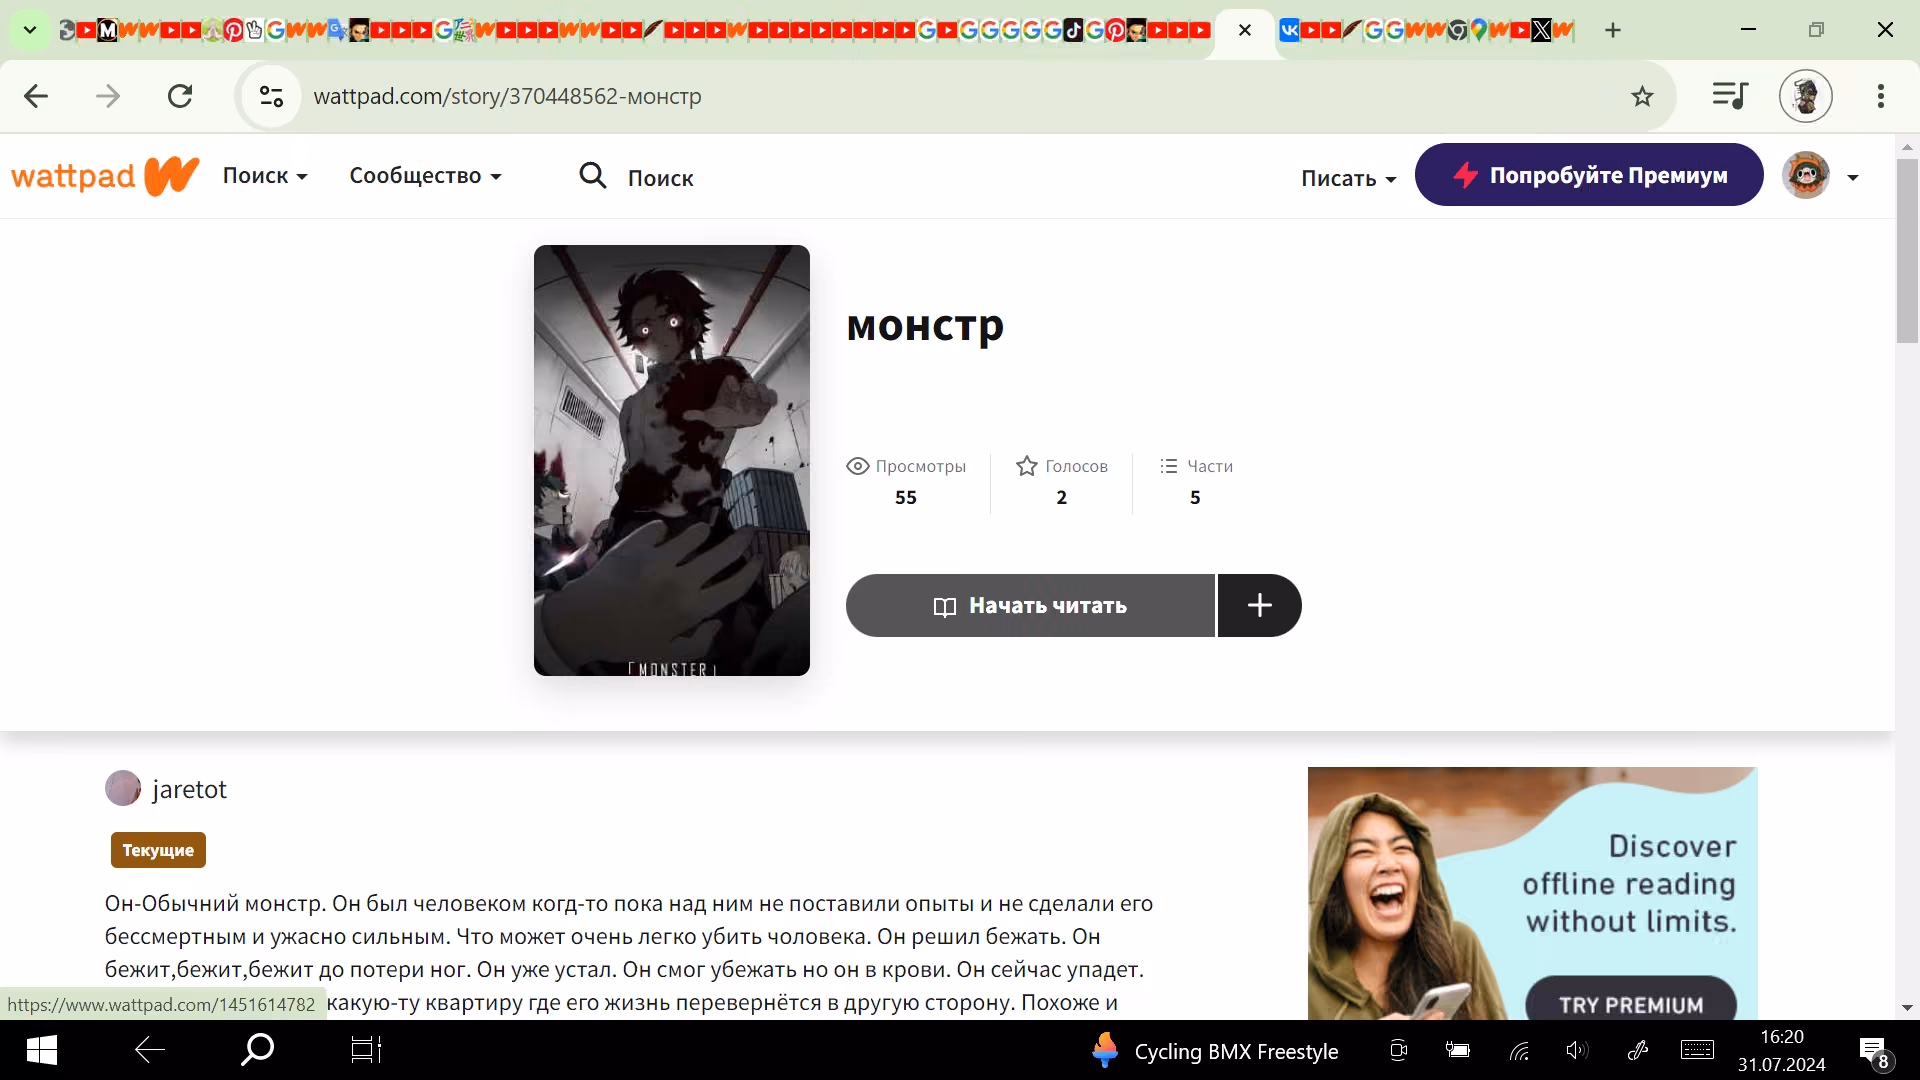The width and height of the screenshot is (1920, 1080).
Task: Click the Части parts list icon
Action: (x=1169, y=466)
